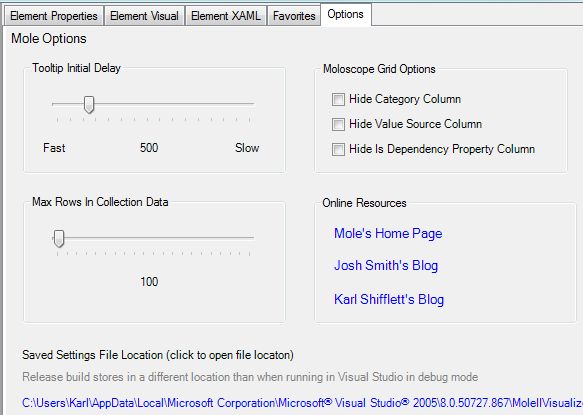Open Mole's Home Page link
The width and height of the screenshot is (583, 415).
[388, 234]
